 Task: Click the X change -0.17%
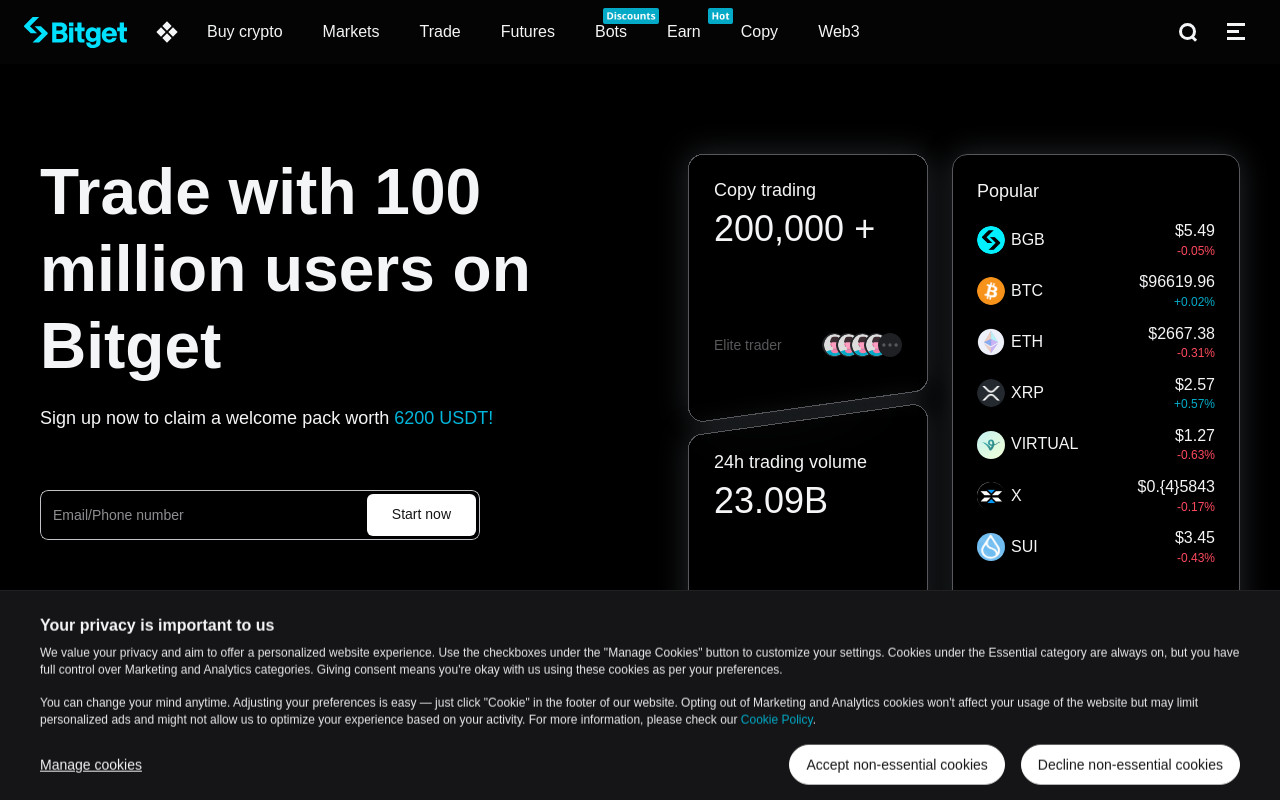click(x=1196, y=507)
